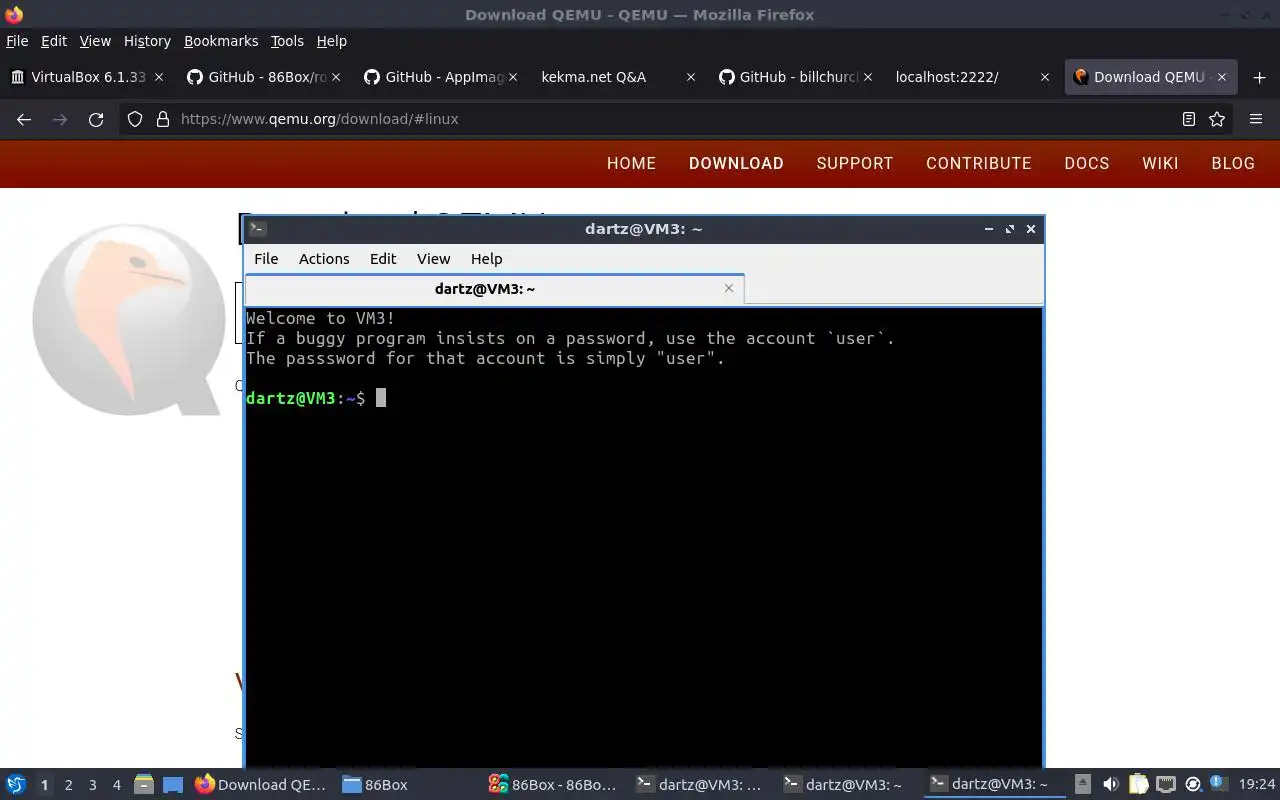Screen dimensions: 1280x800
Task: Open the terminal window's File menu
Action: (266, 259)
